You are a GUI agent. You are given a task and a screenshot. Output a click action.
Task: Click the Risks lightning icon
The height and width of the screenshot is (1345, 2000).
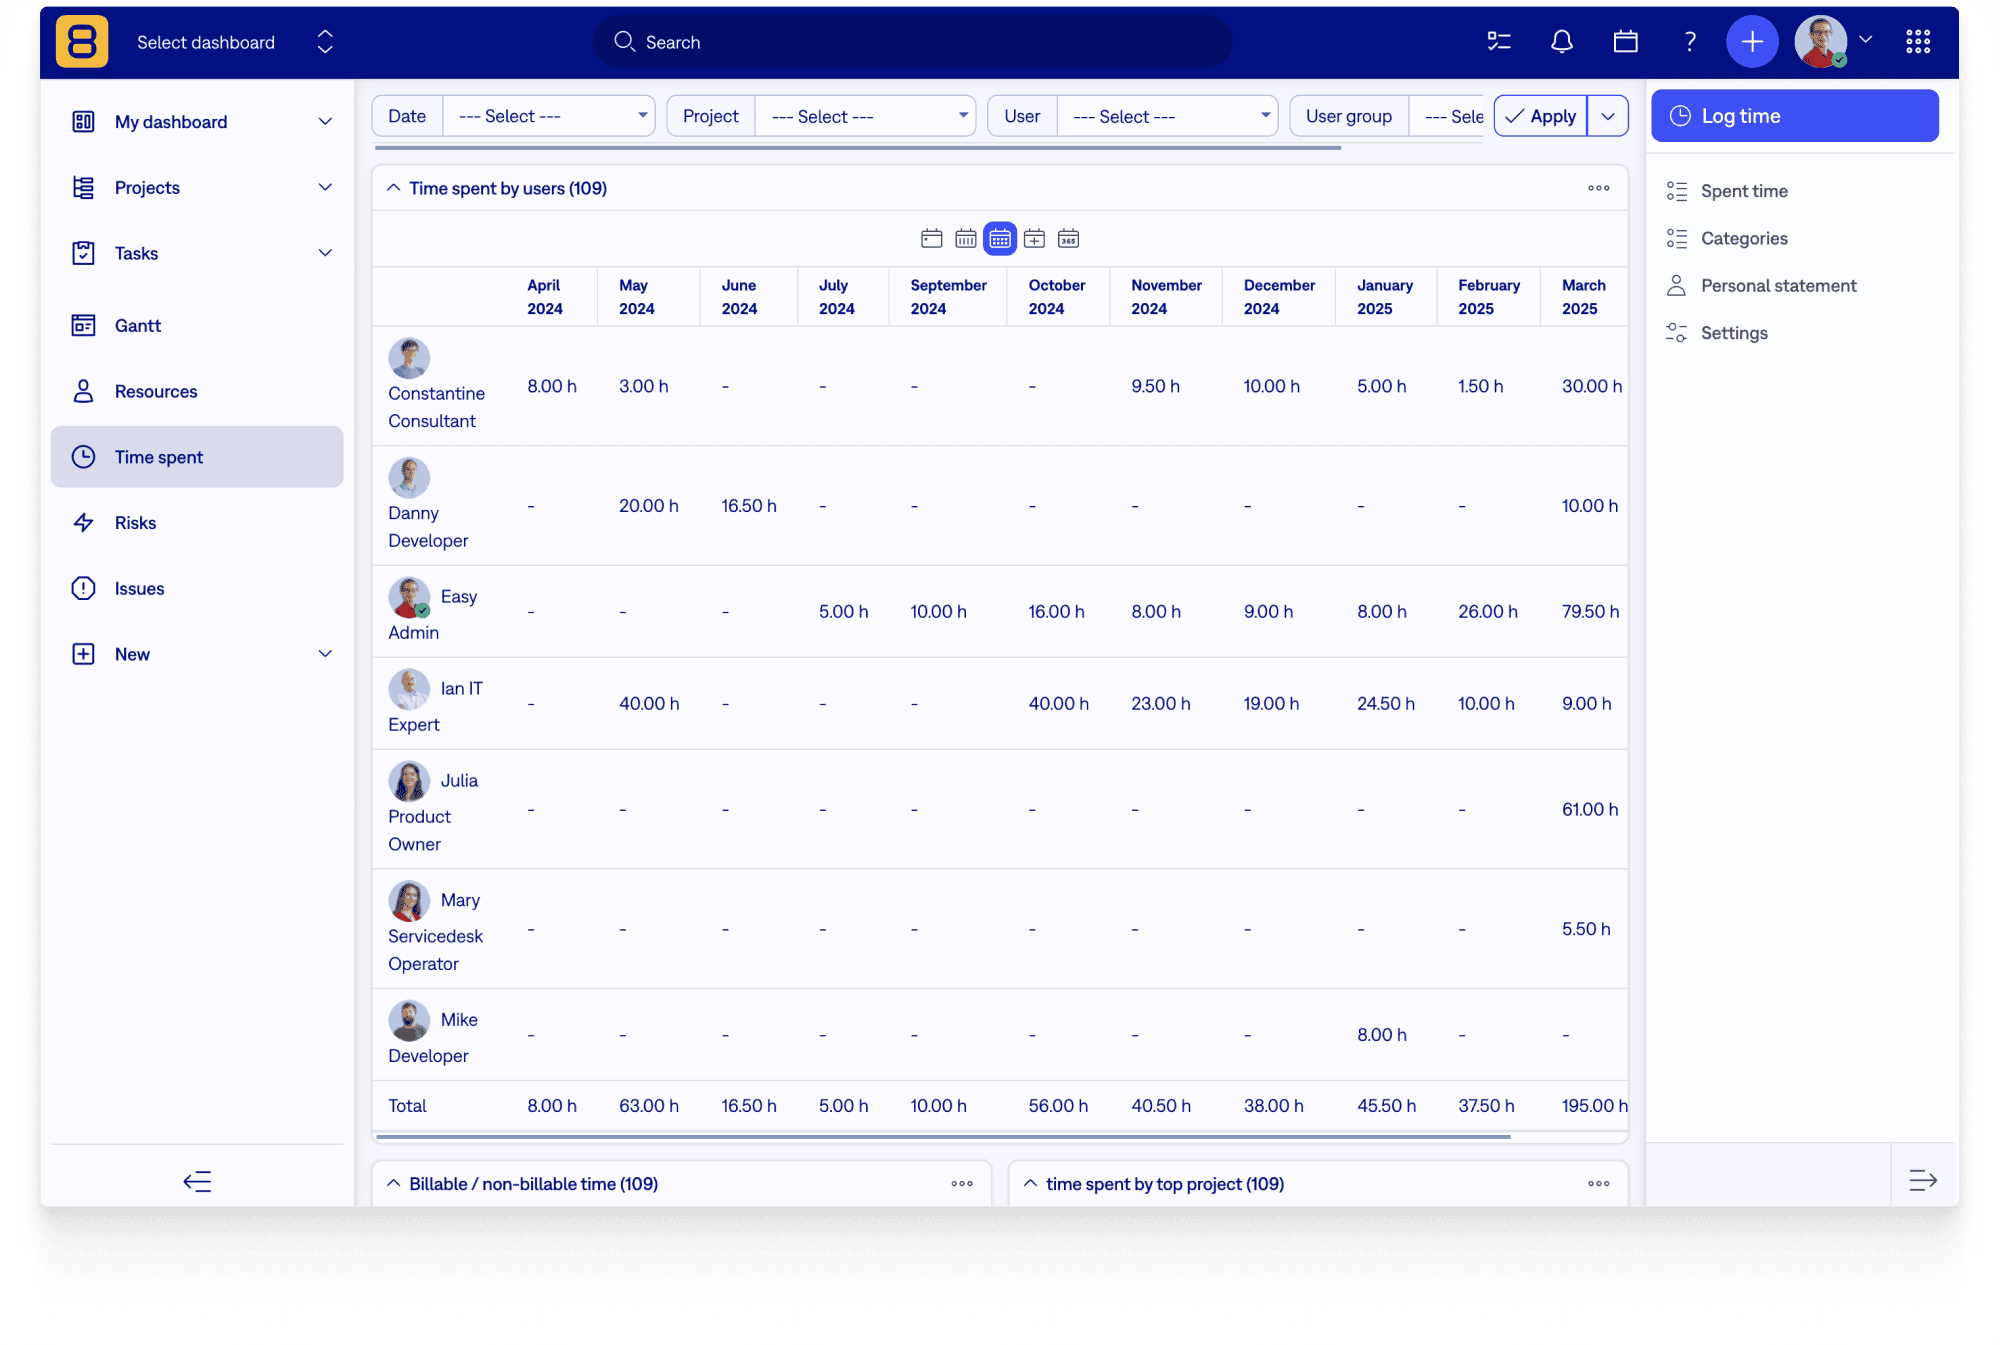coord(84,522)
